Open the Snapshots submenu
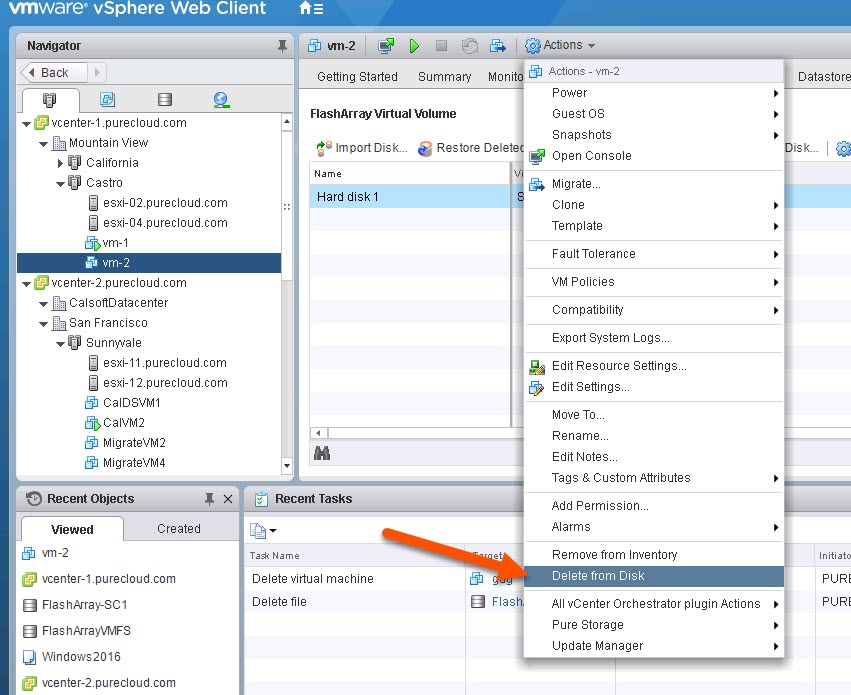The height and width of the screenshot is (695, 851). pos(655,135)
